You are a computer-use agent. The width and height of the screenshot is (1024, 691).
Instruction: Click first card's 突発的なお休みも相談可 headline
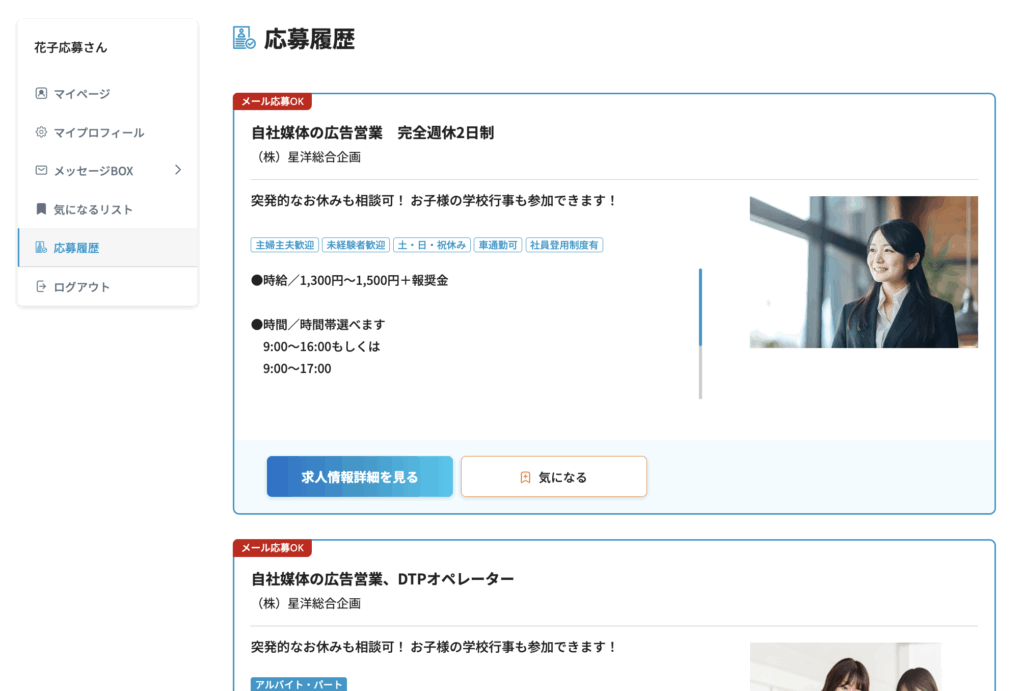tap(434, 201)
